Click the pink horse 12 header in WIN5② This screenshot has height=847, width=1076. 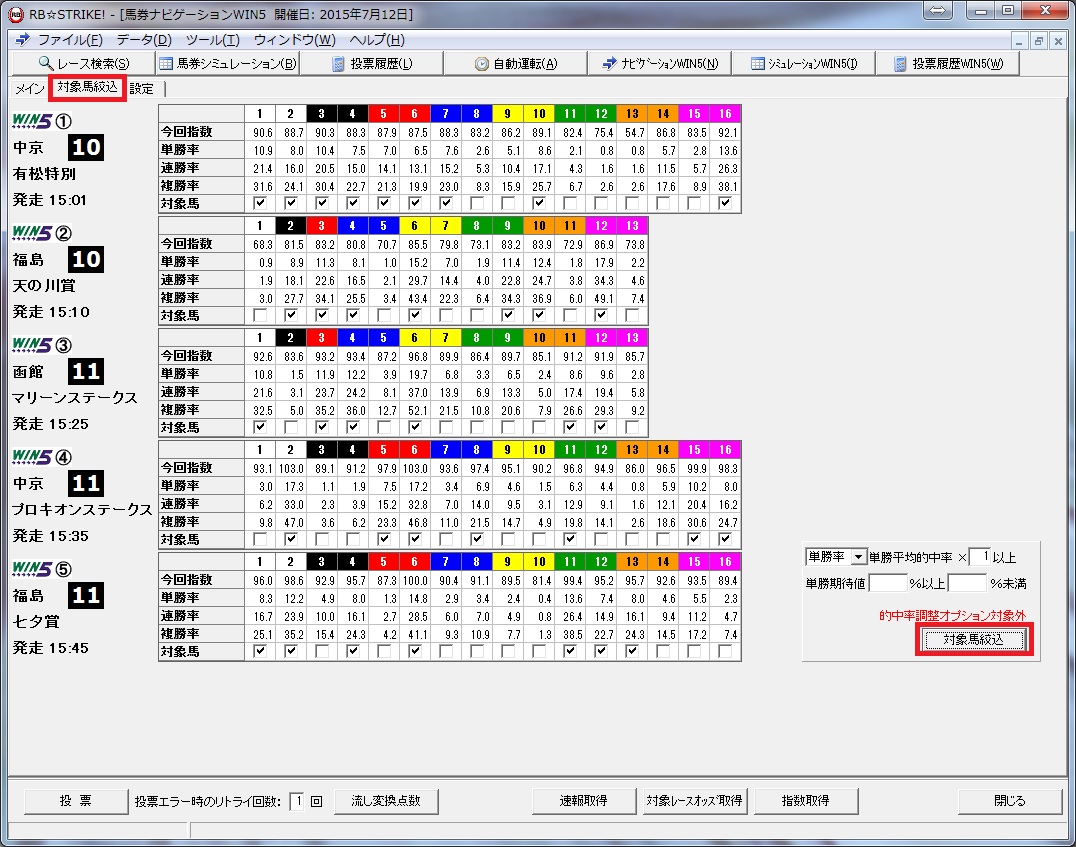601,225
